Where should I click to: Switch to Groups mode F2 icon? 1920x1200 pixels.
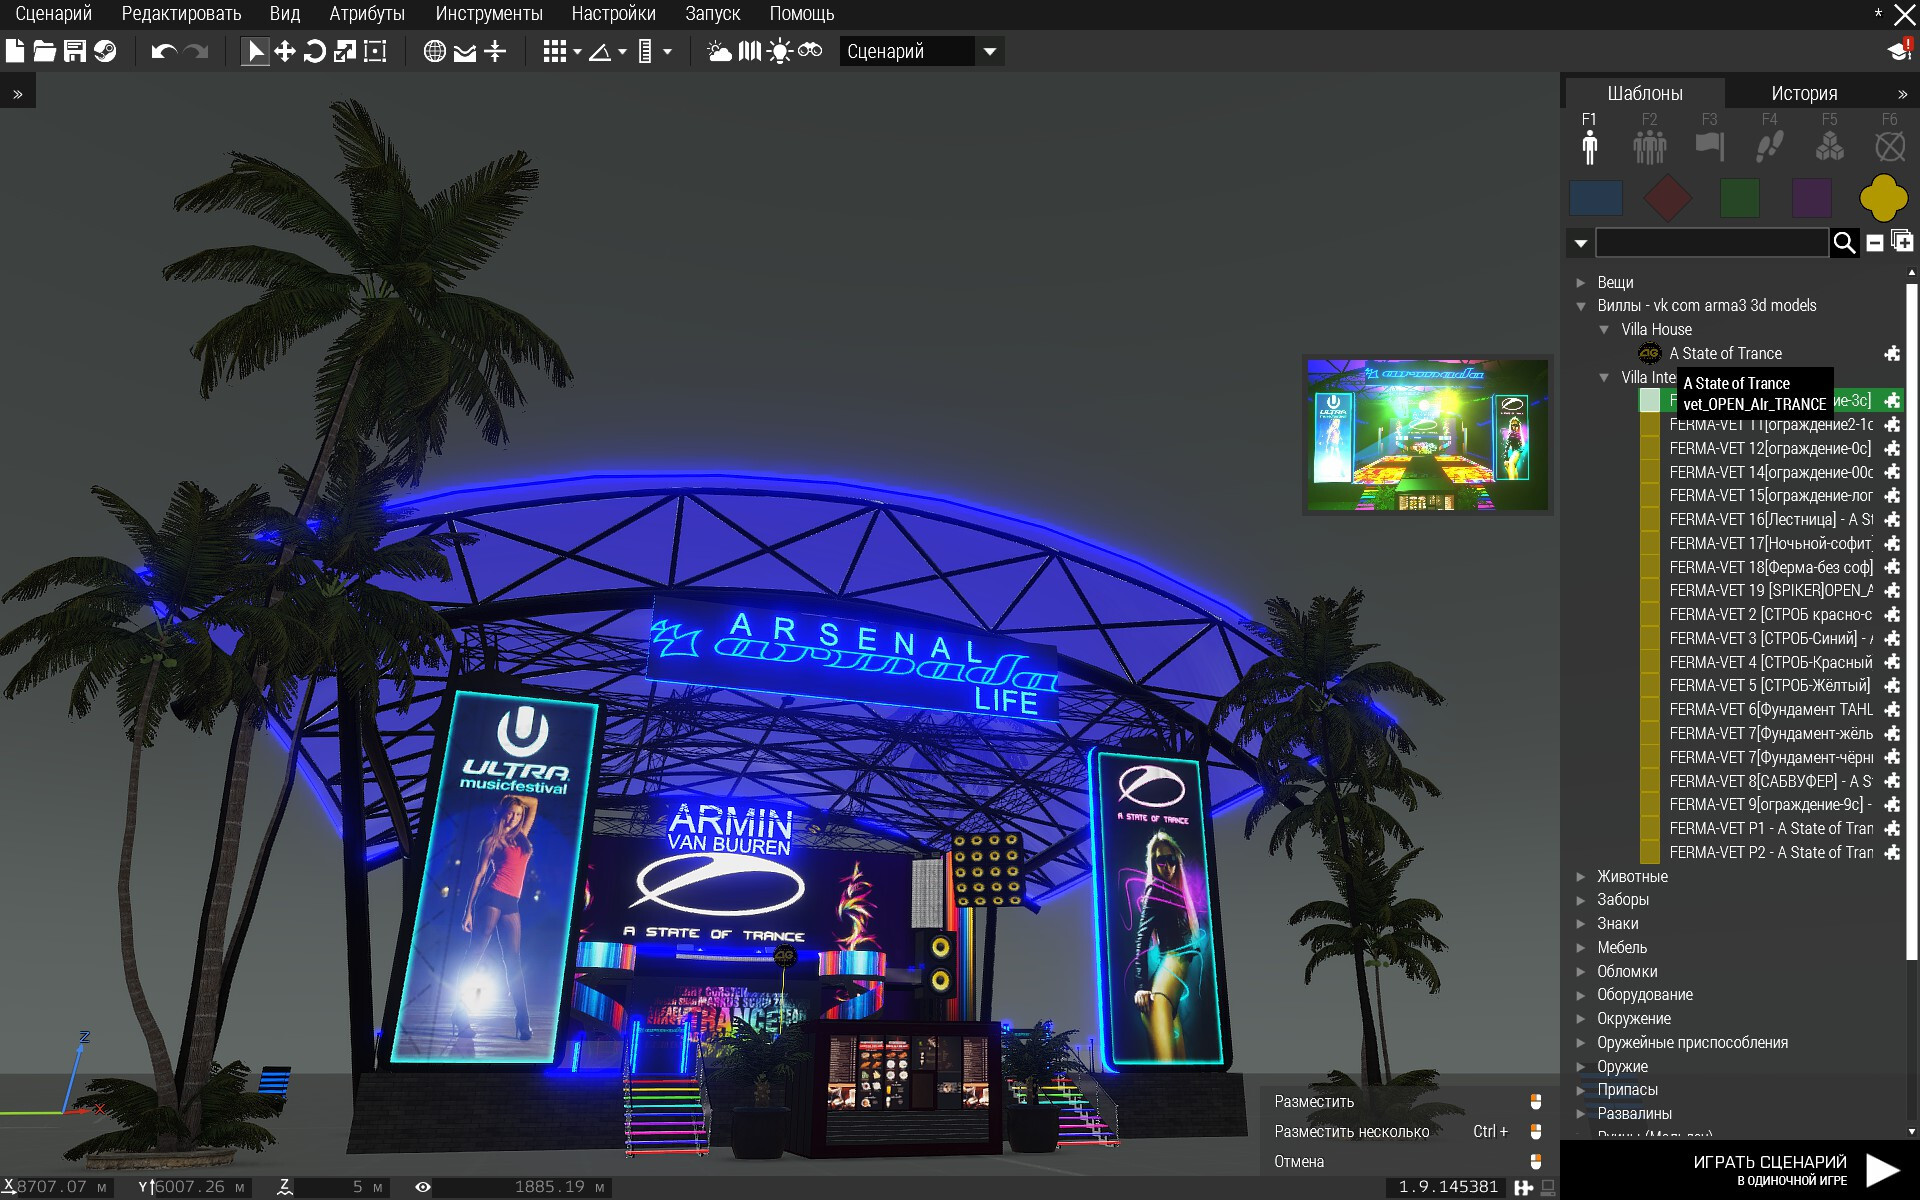point(1649,146)
